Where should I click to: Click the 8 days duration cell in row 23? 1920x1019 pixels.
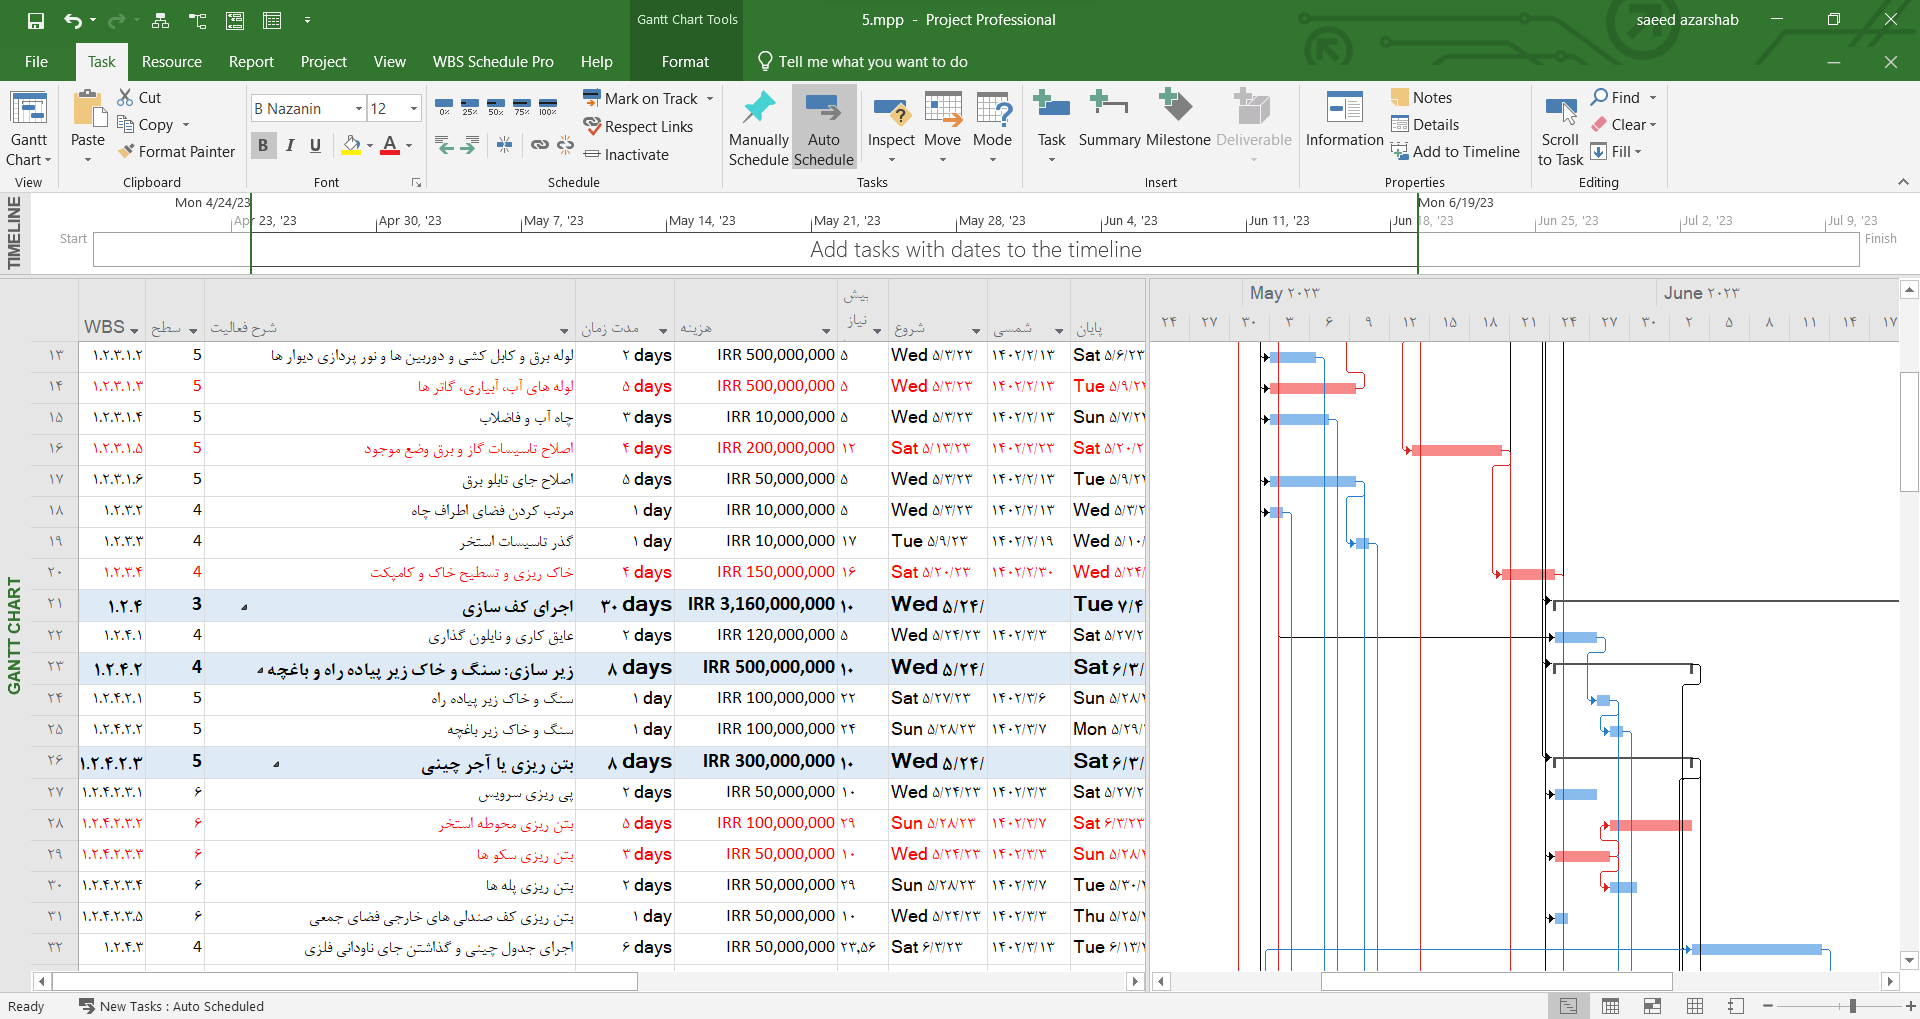click(625, 667)
